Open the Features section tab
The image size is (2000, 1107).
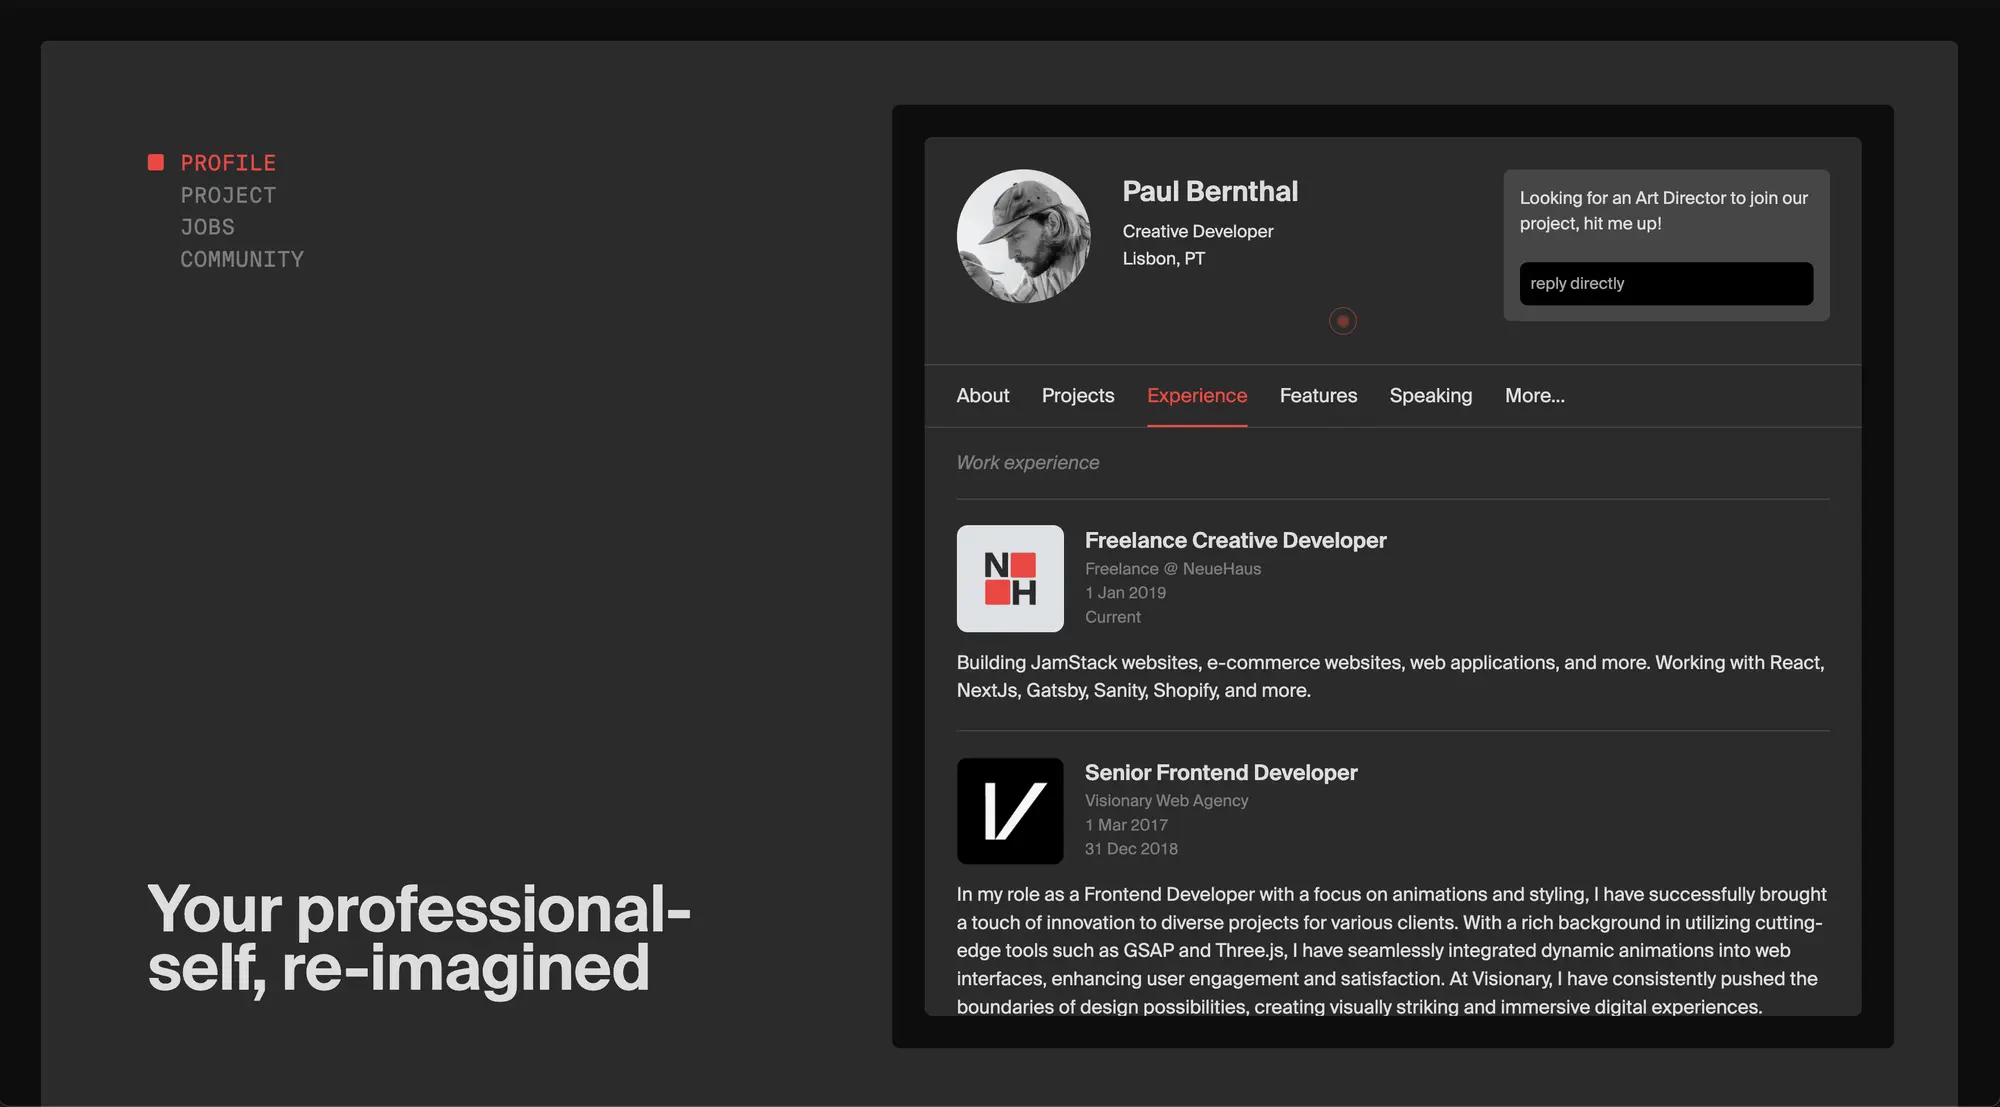1318,395
